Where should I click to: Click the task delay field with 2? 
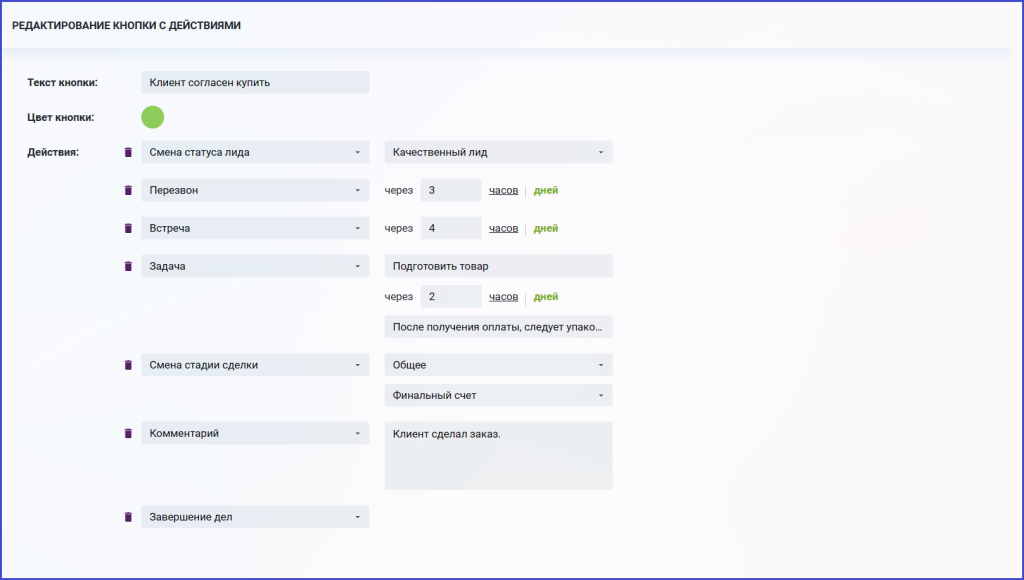point(451,297)
